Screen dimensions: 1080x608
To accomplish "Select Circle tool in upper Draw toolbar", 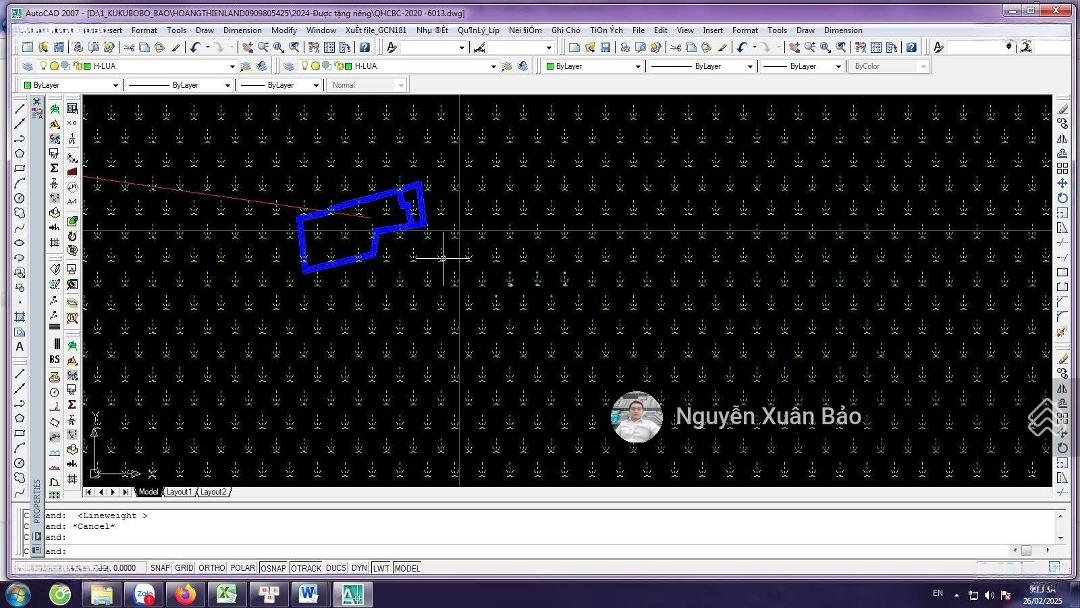I will click(20, 198).
